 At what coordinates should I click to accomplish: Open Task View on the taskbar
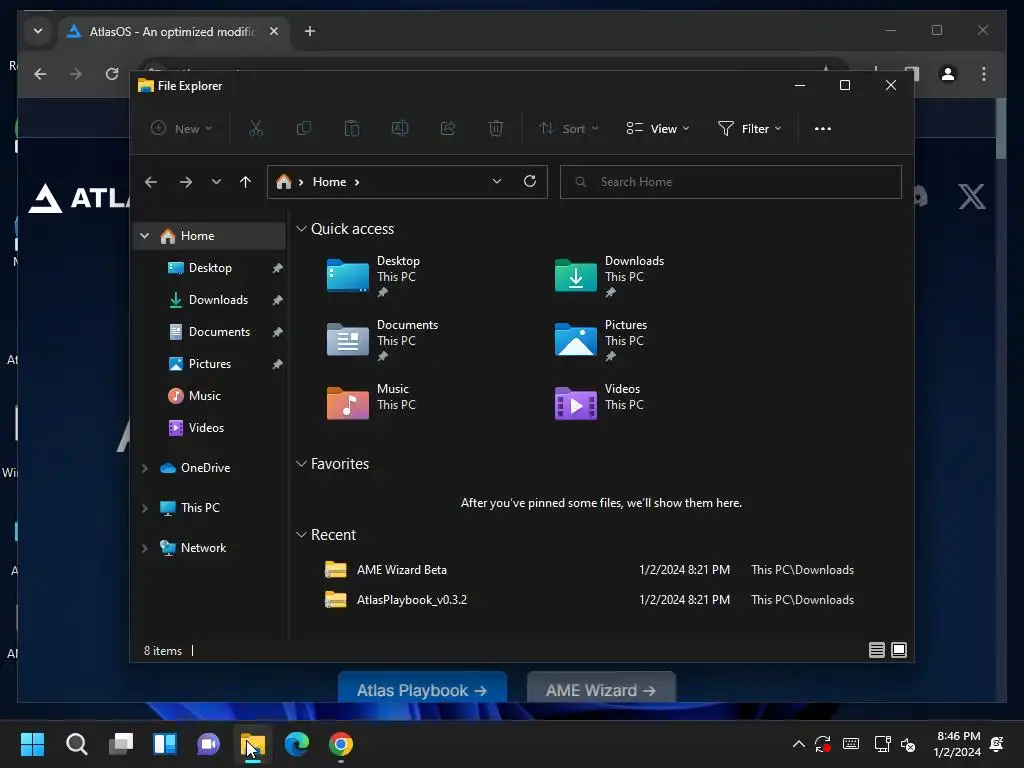(x=121, y=744)
